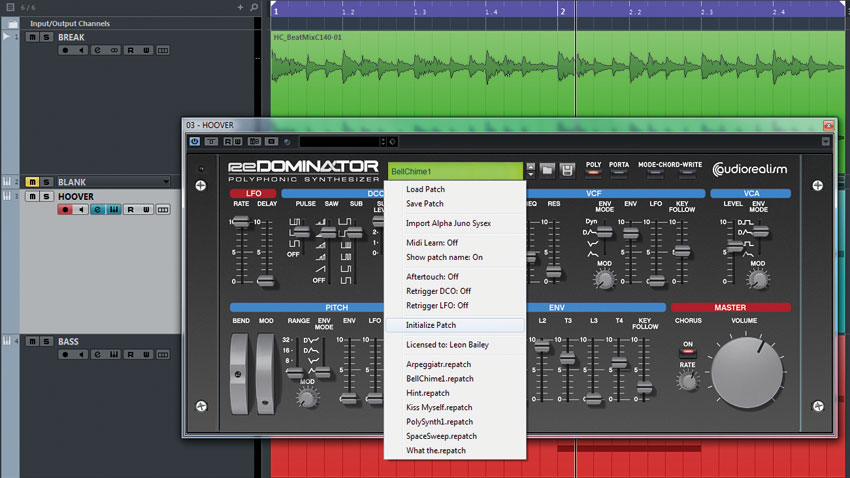Viewport: 850px width, 478px height.
Task: Toggle the CHORUS ON switch
Action: coord(688,353)
